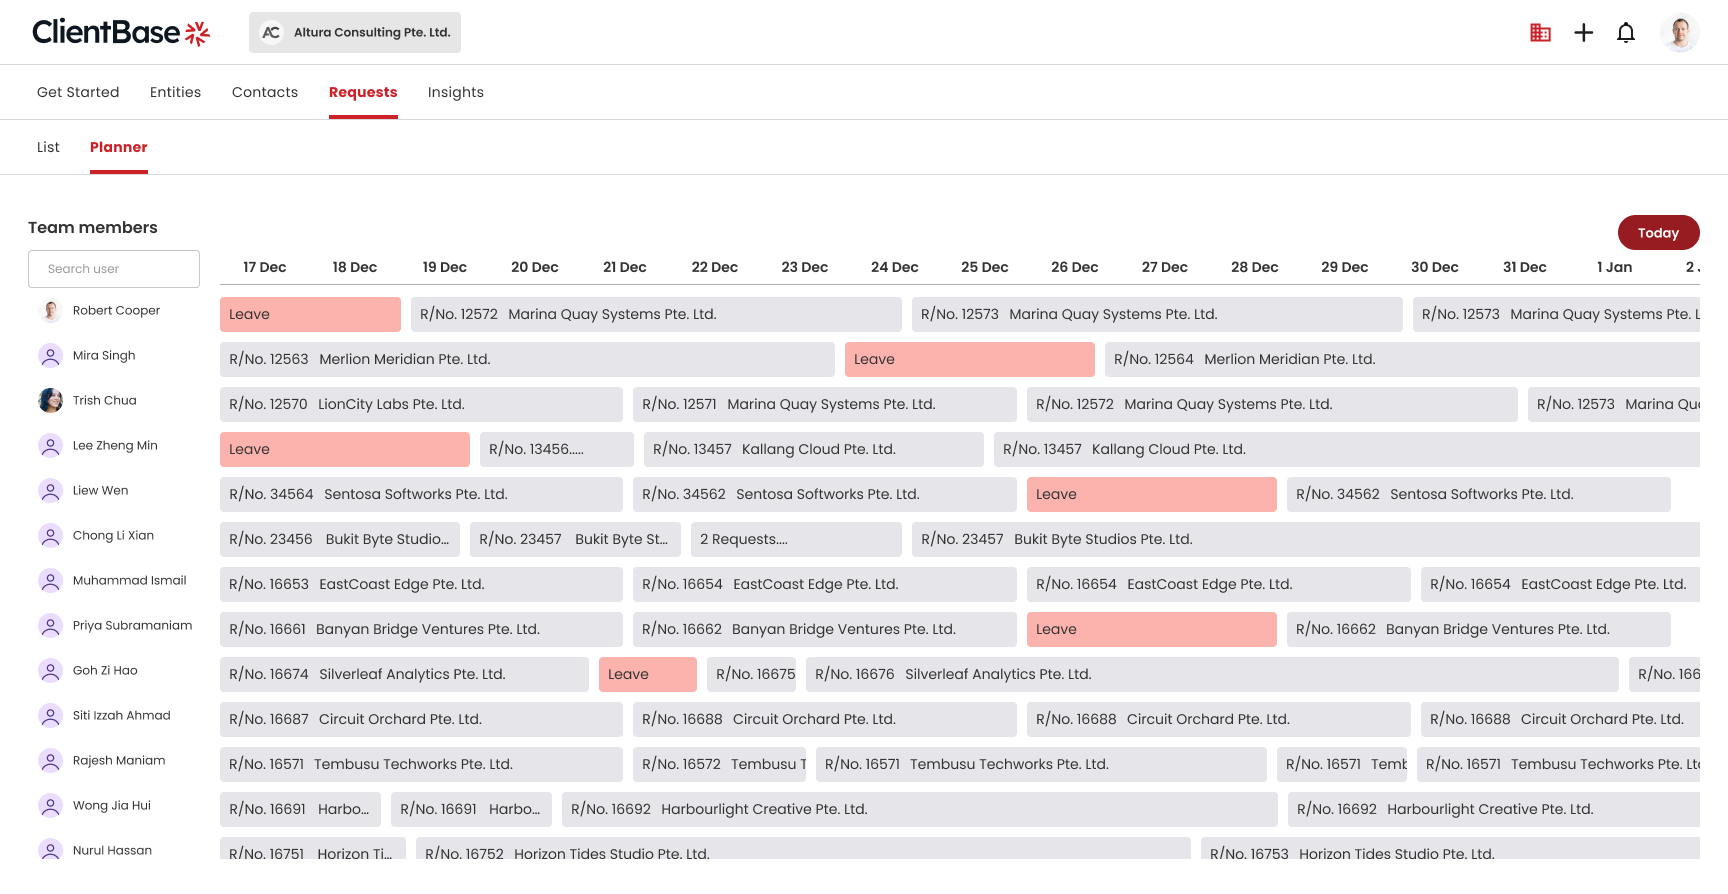Open R/No. 16687 Circuit Orchard request
Screen dimensions: 1728x894
(421, 719)
